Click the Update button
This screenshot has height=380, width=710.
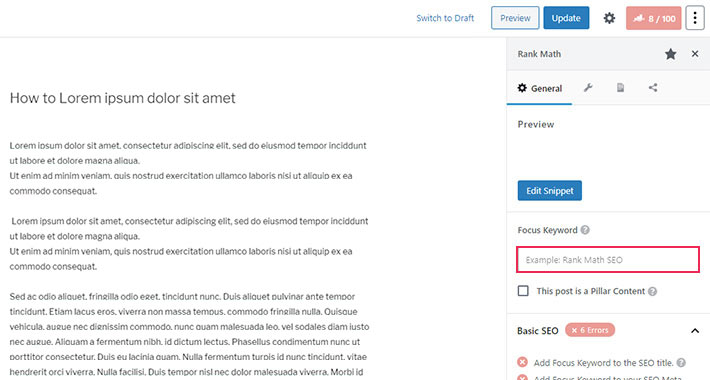coord(566,18)
